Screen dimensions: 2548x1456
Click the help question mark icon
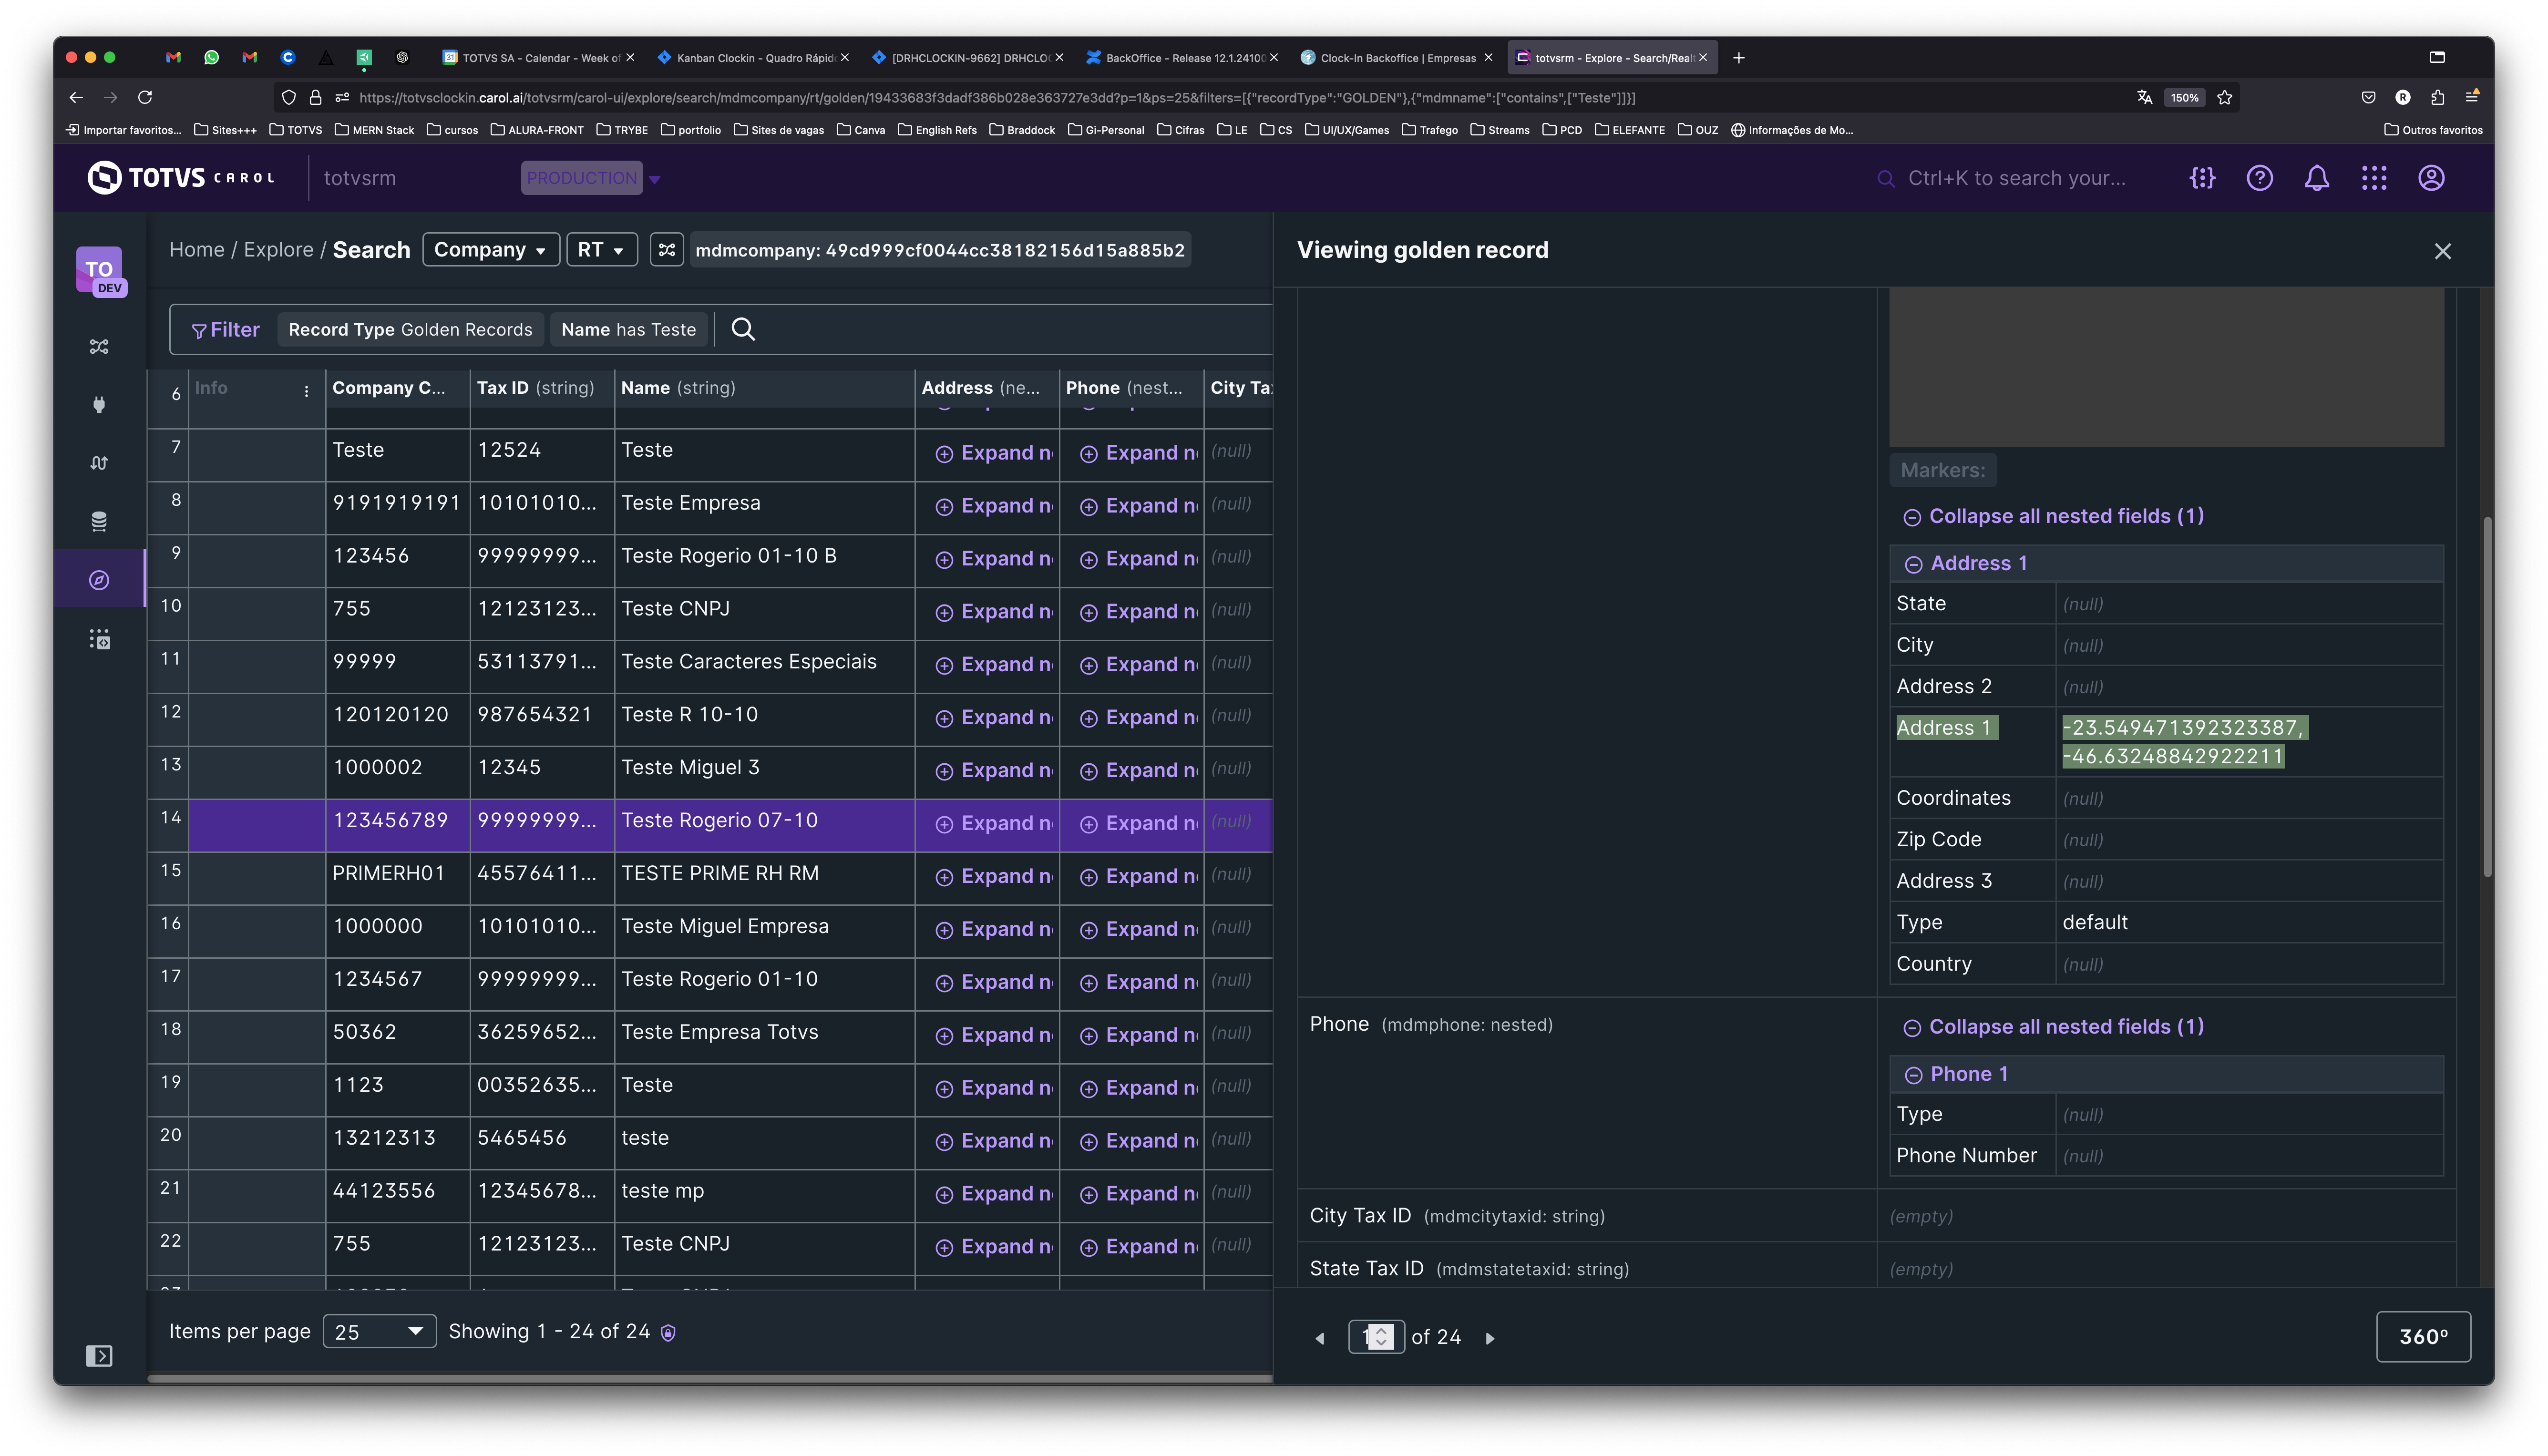click(x=2259, y=178)
